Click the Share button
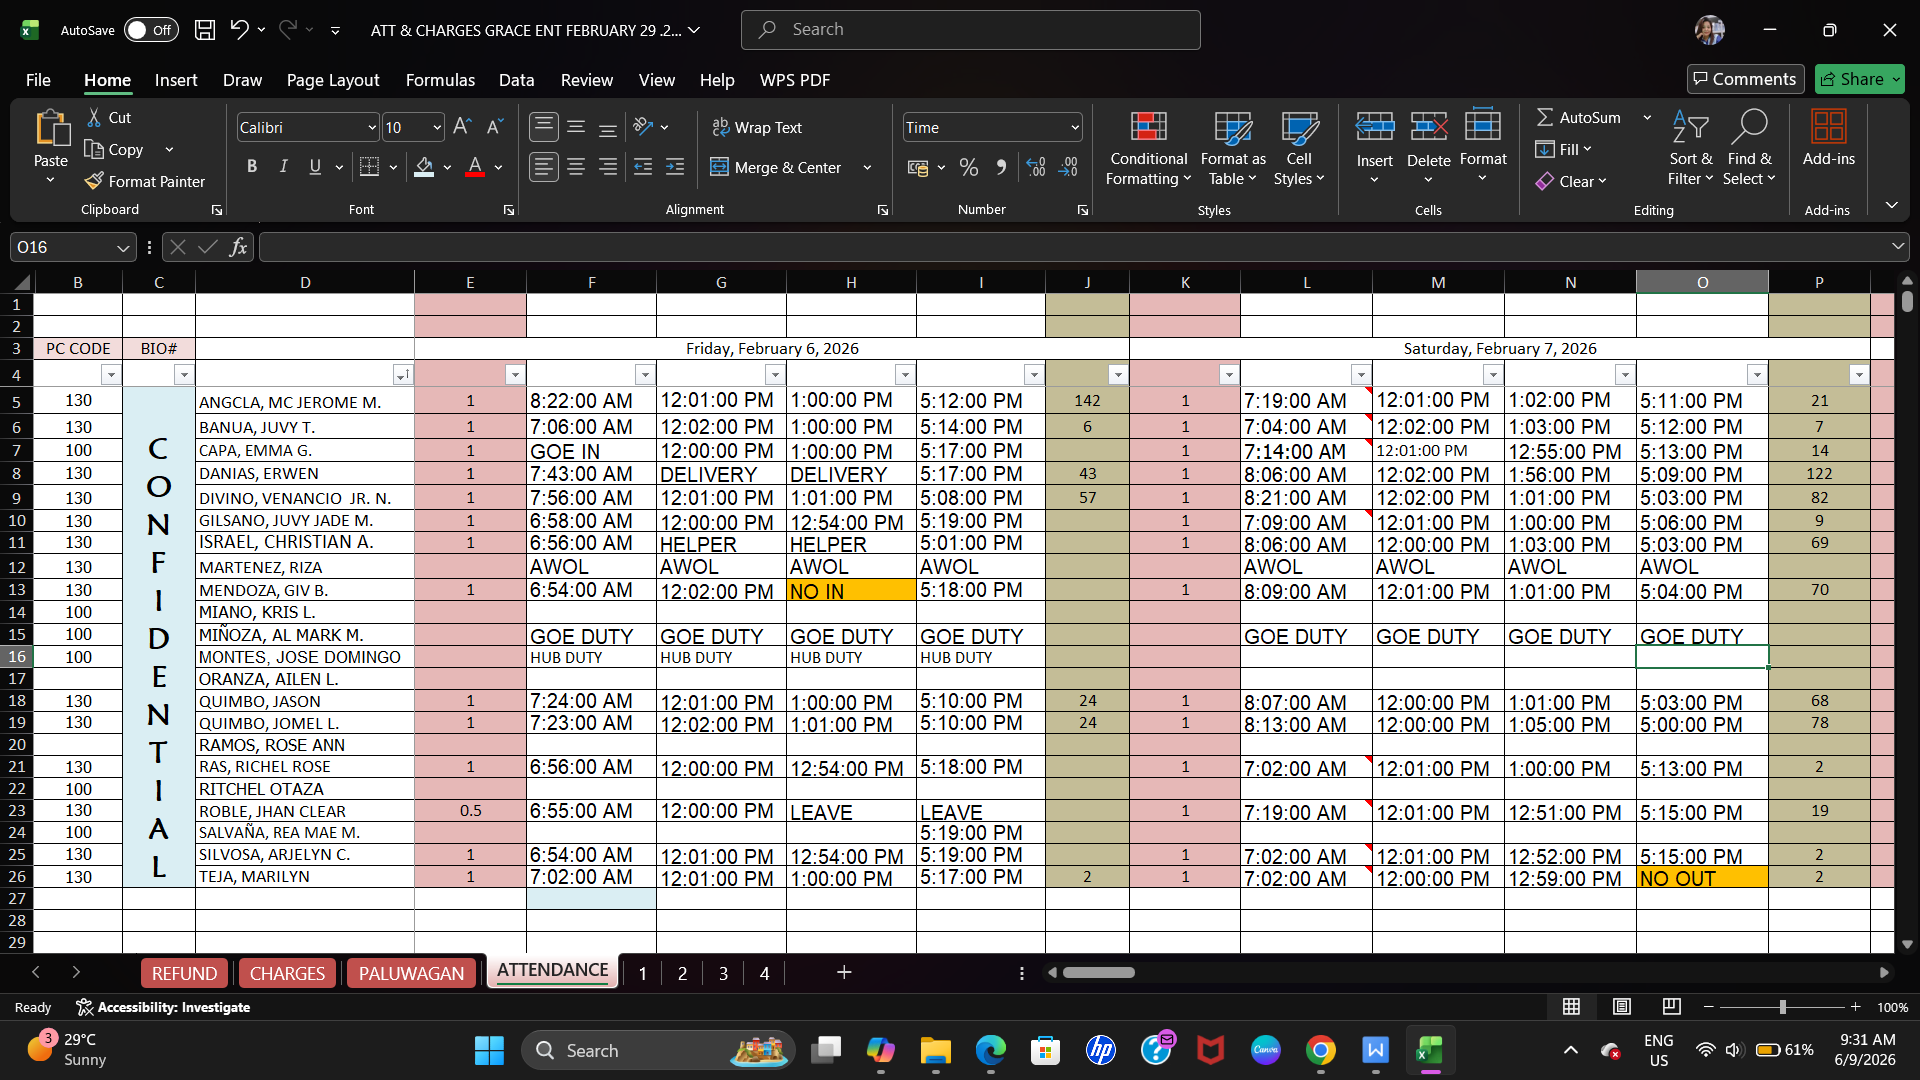Image resolution: width=1920 pixels, height=1080 pixels. point(1859,79)
